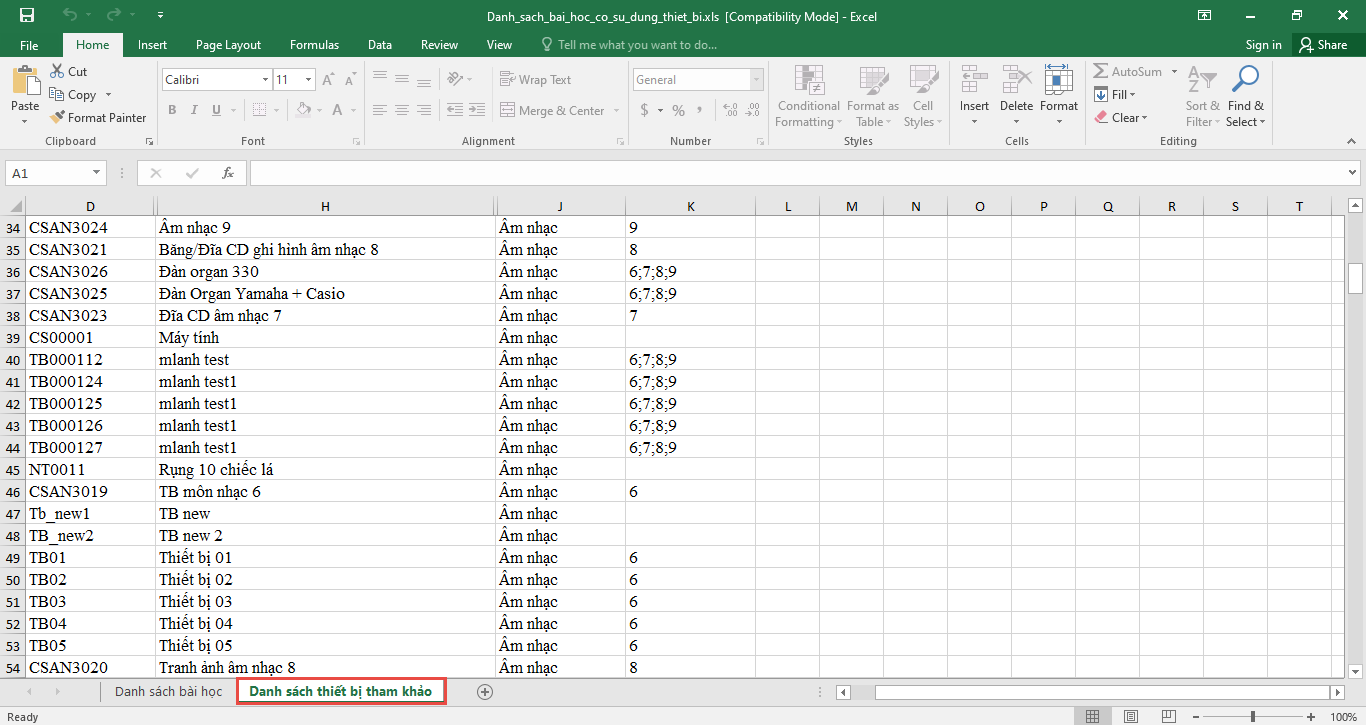Click the Save icon in title bar
Screen dimensions: 1366x725
click(27, 15)
